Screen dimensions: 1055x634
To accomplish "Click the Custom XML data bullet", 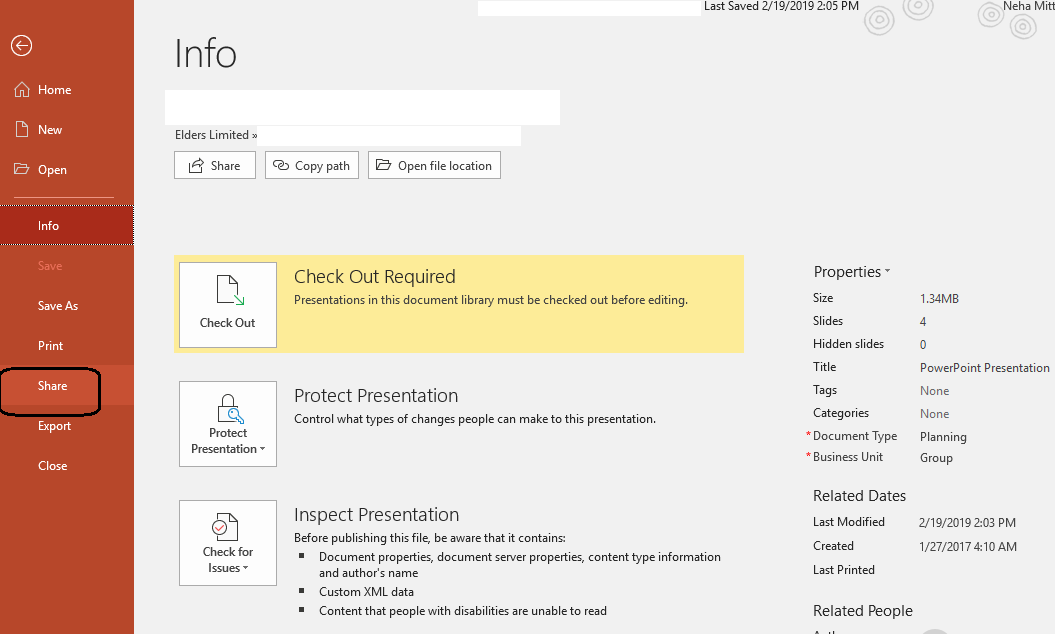I will [x=367, y=592].
